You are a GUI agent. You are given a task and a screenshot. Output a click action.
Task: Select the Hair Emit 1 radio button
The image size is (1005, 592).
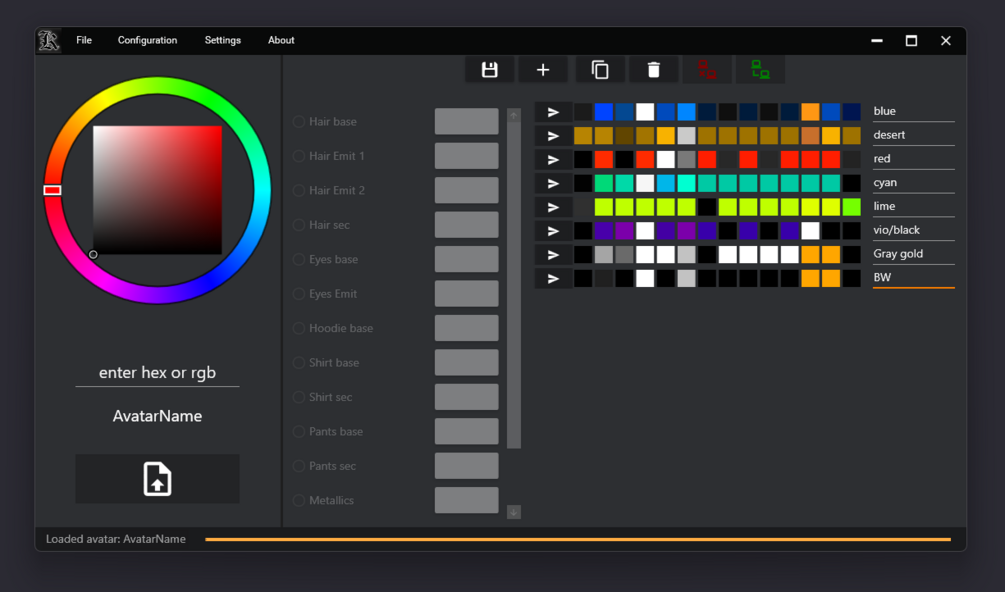pyautogui.click(x=299, y=156)
